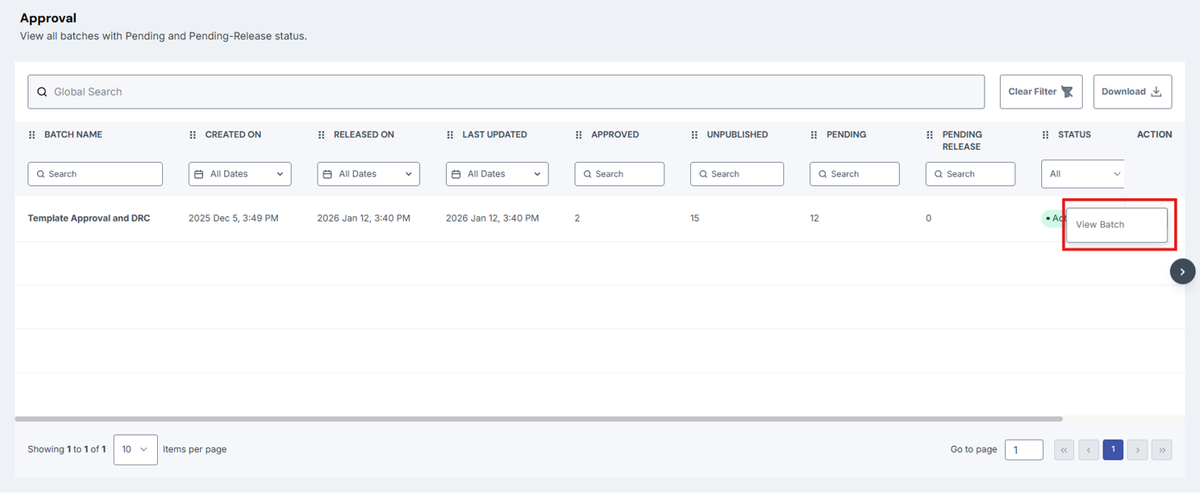Click pending count 12 cell
The width and height of the screenshot is (1200, 493).
[x=815, y=218]
